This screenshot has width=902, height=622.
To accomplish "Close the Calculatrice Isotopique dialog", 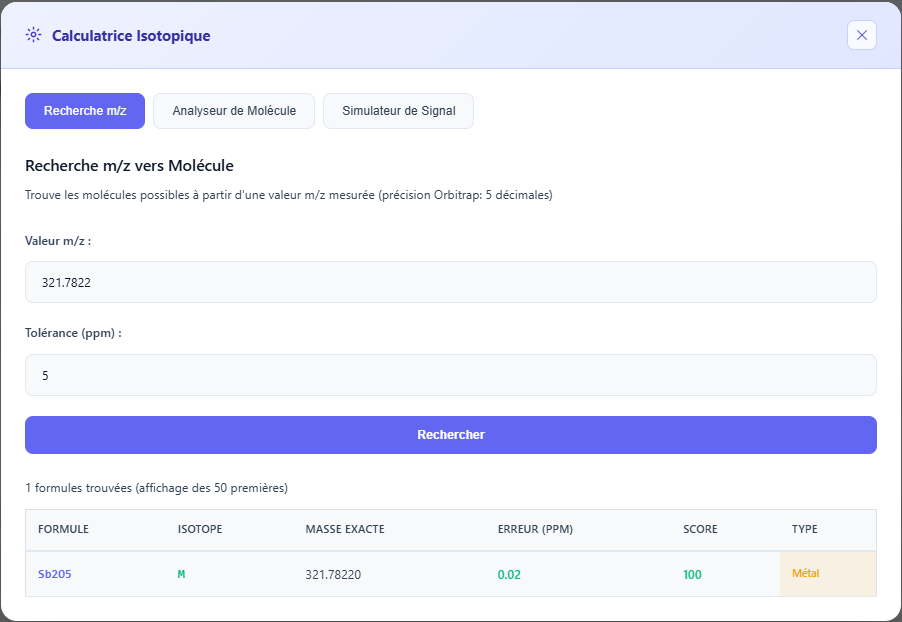I will coord(861,35).
